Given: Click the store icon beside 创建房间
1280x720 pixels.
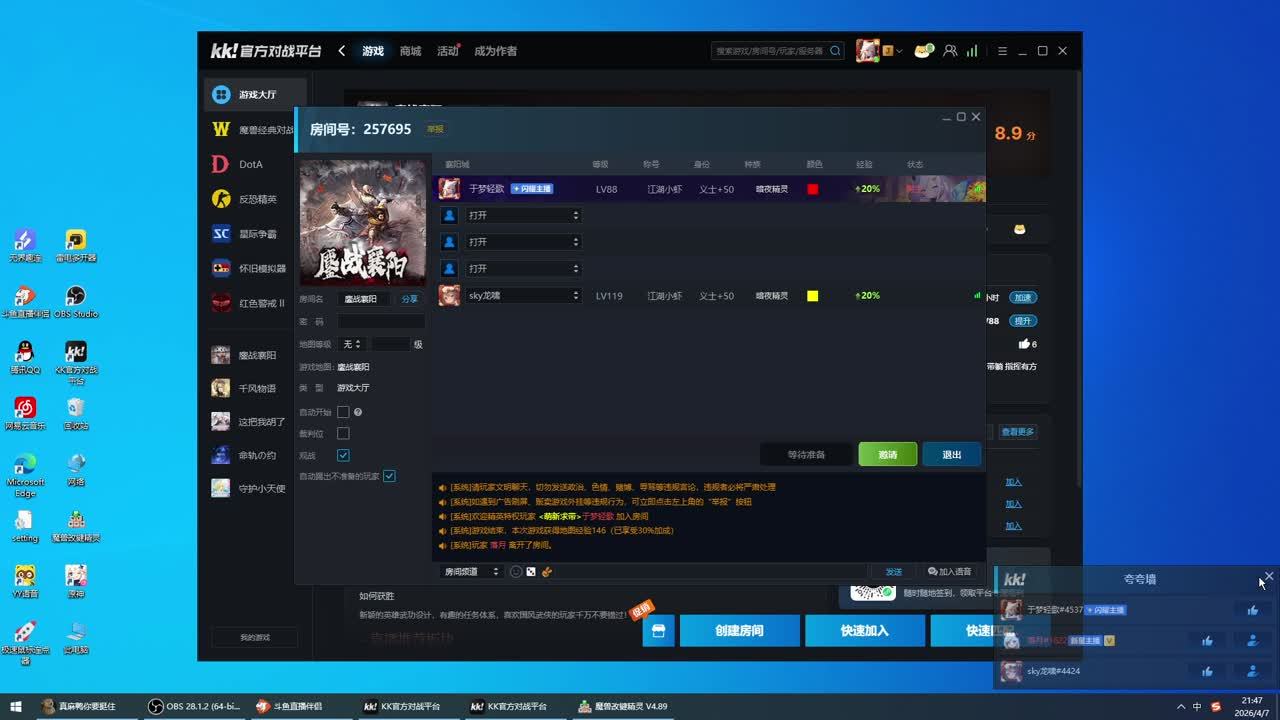Looking at the screenshot, I should pyautogui.click(x=658, y=631).
